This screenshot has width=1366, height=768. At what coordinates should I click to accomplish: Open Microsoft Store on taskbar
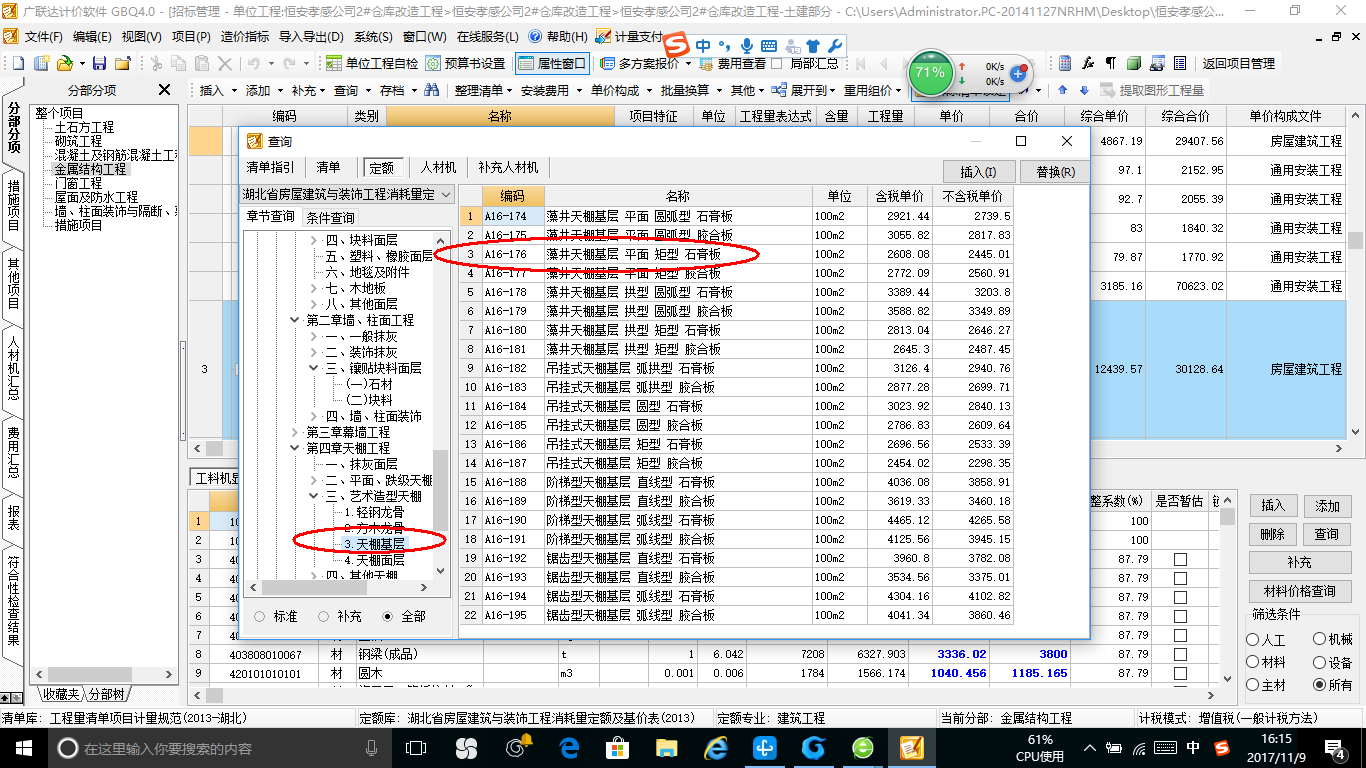click(617, 748)
